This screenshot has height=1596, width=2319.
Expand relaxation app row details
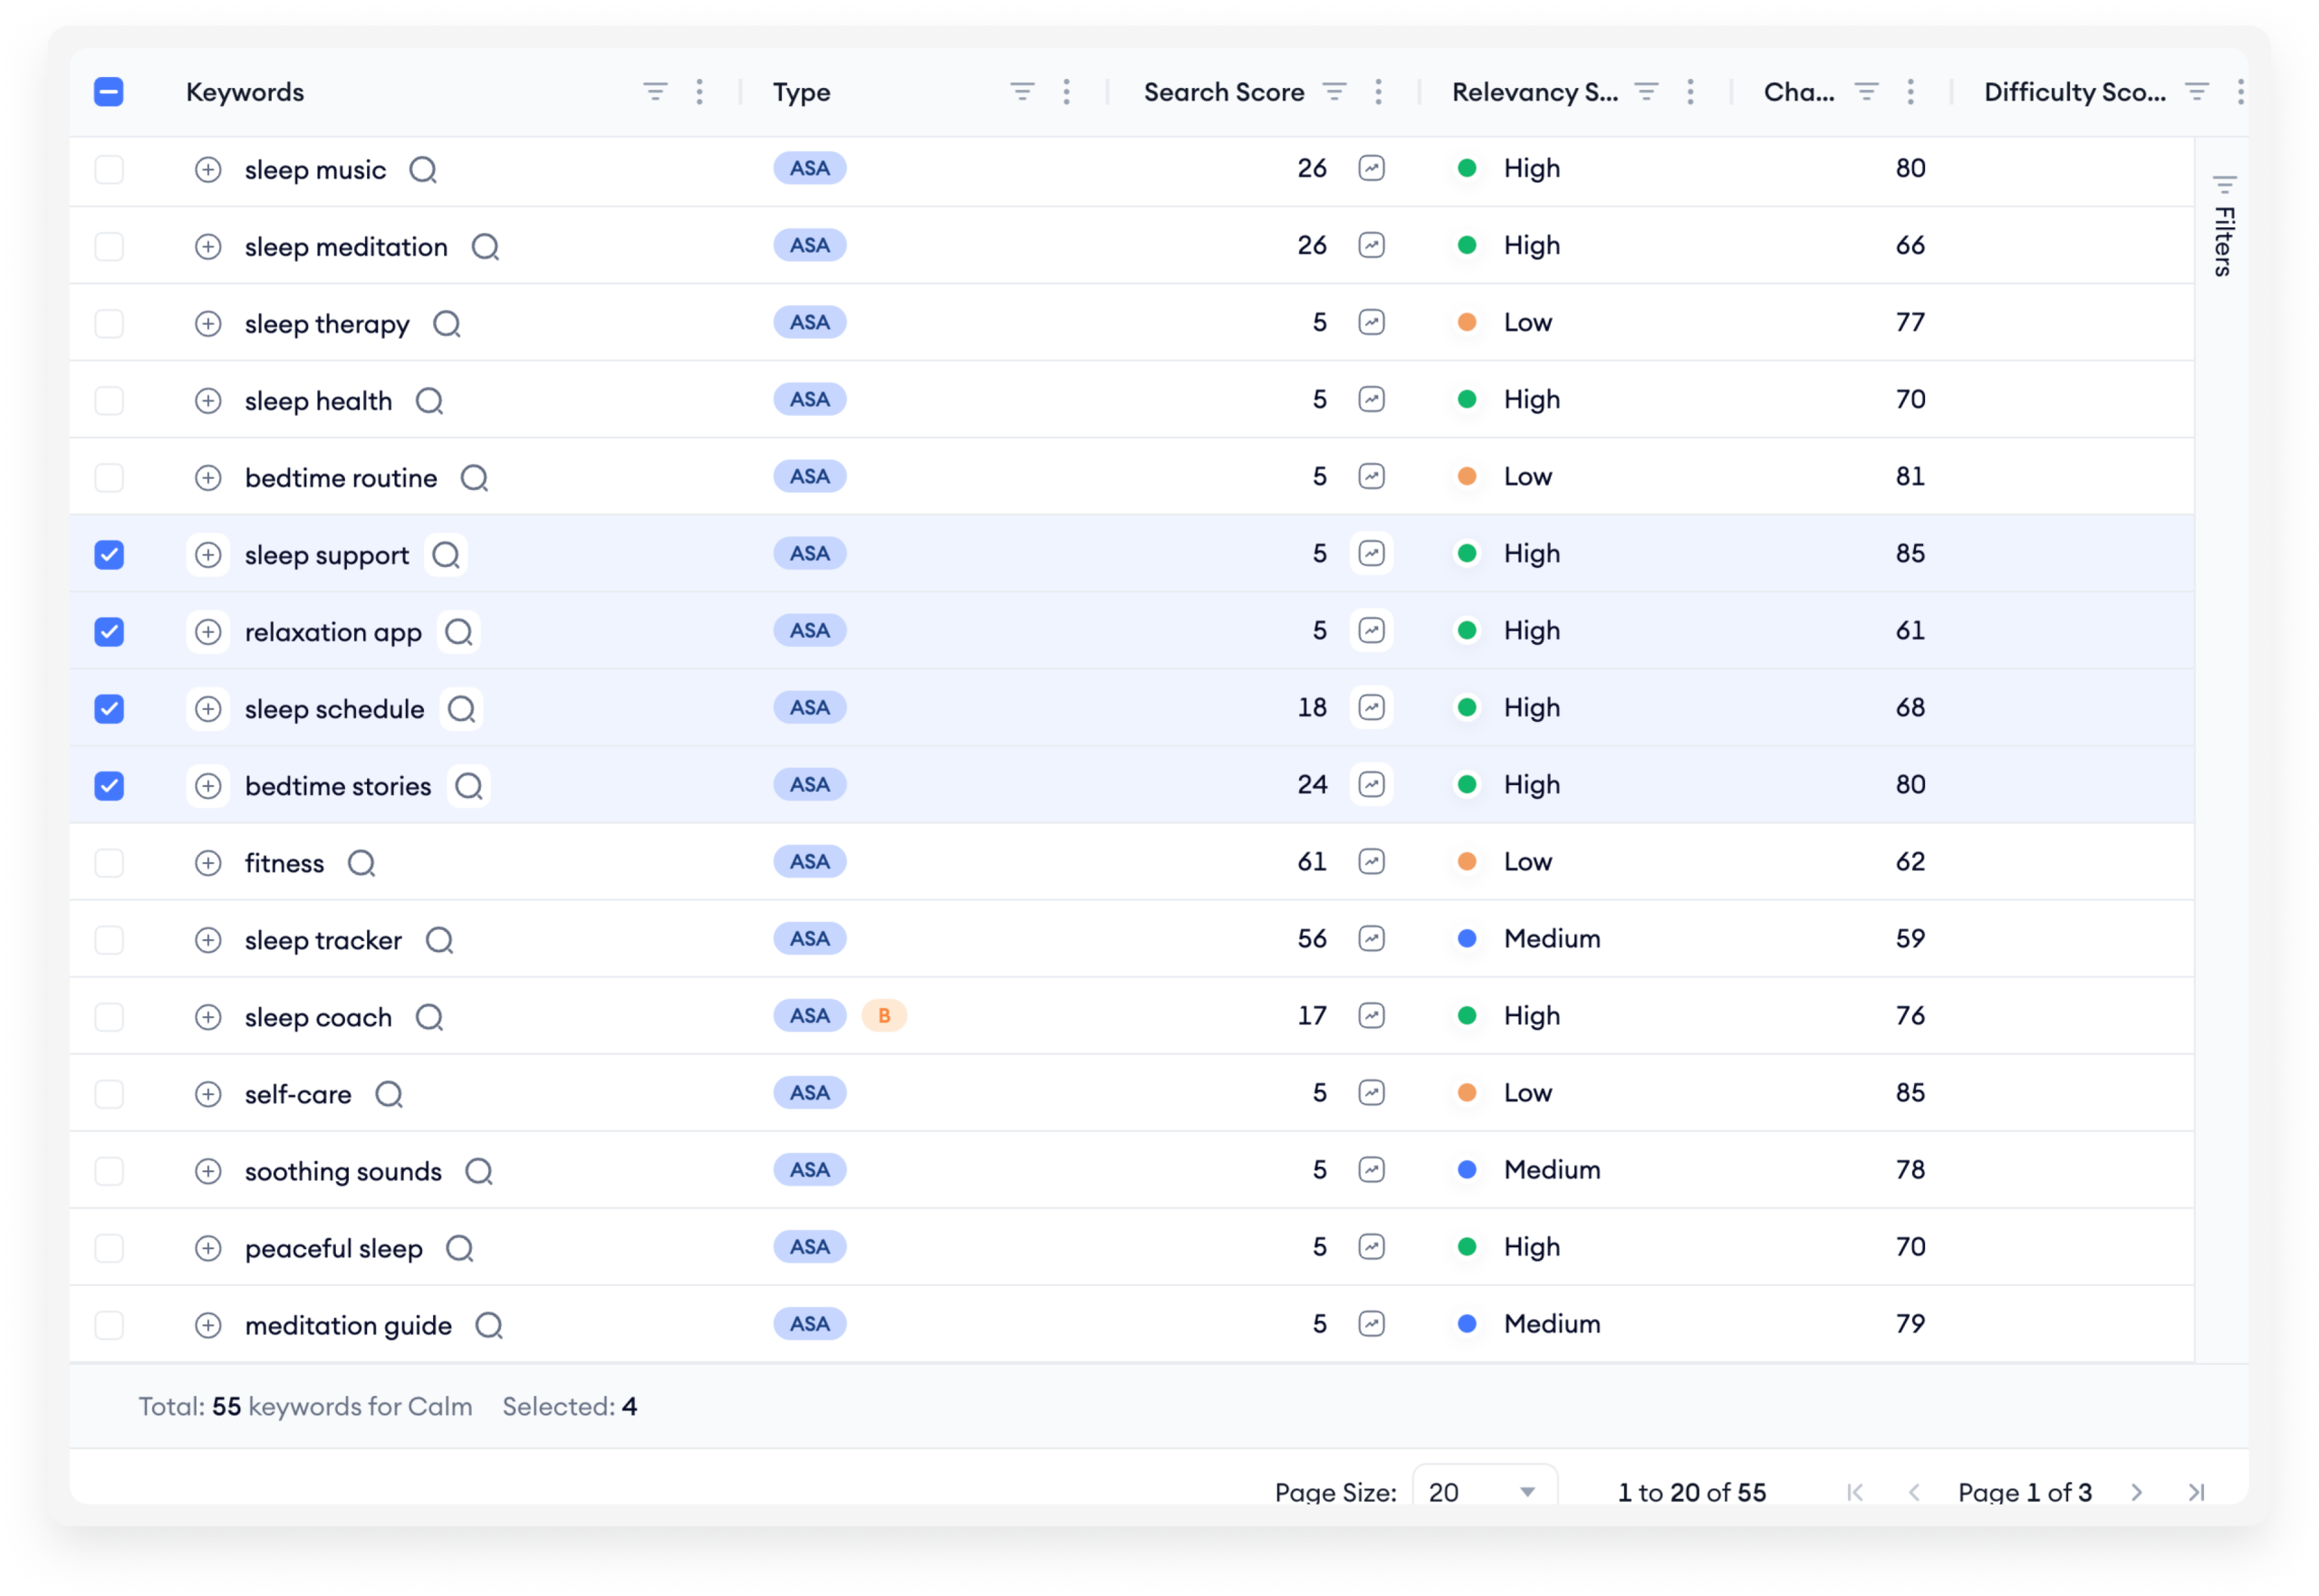pos(208,632)
